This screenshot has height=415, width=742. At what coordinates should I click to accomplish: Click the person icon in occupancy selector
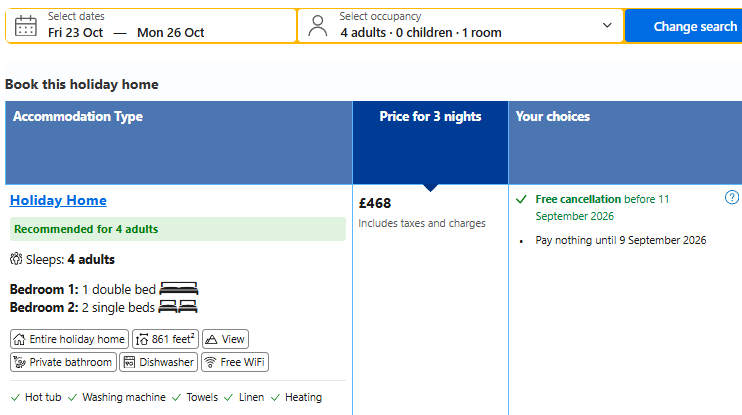pyautogui.click(x=318, y=26)
